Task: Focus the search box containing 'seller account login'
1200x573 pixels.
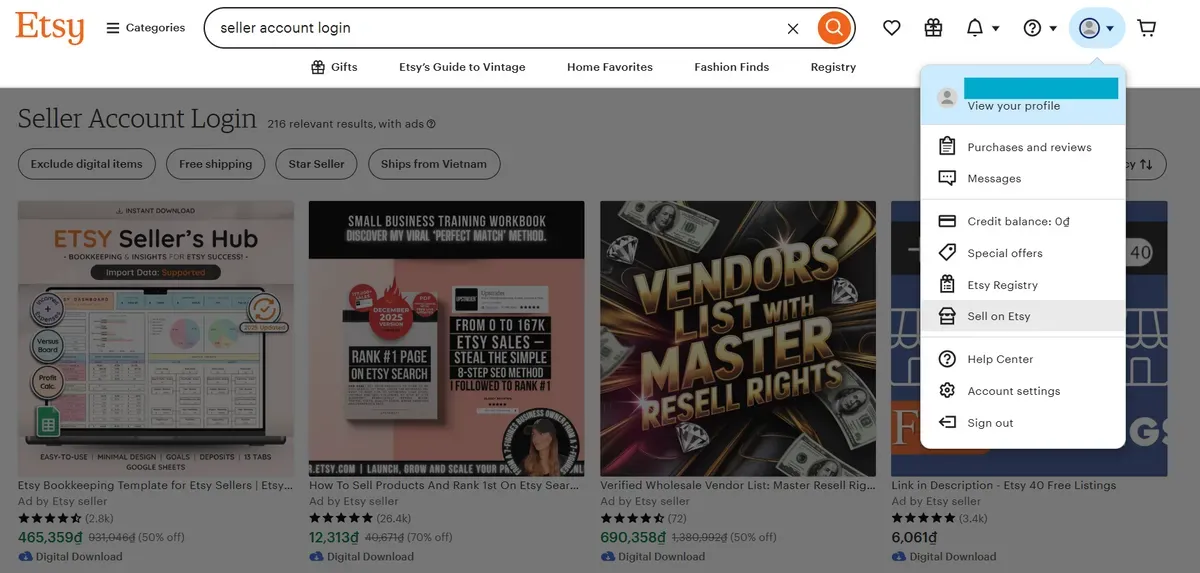Action: pos(498,28)
